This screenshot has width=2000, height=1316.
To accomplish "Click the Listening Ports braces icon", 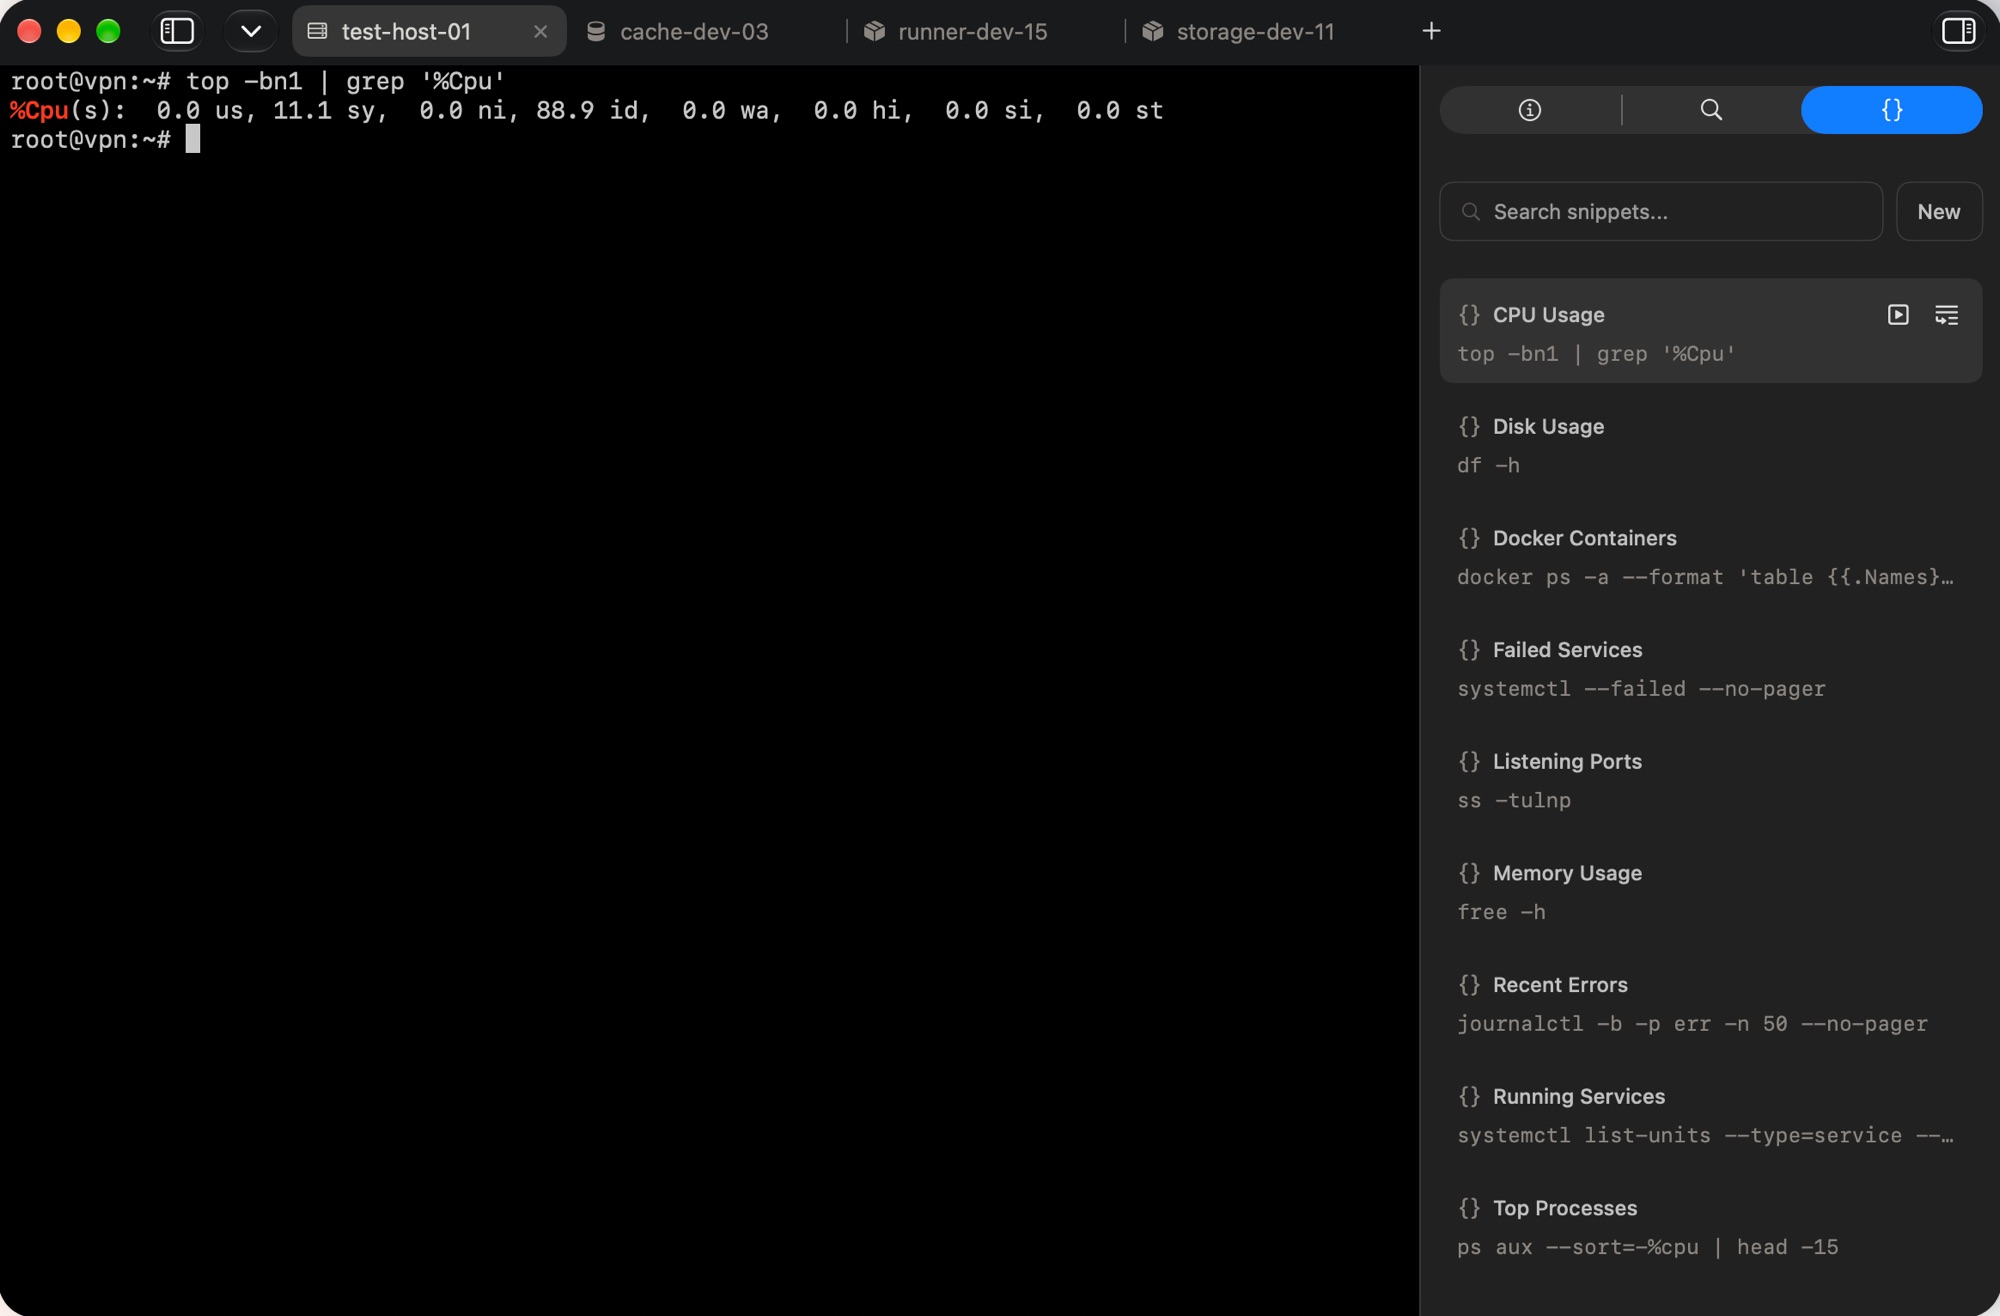I will coord(1469,761).
